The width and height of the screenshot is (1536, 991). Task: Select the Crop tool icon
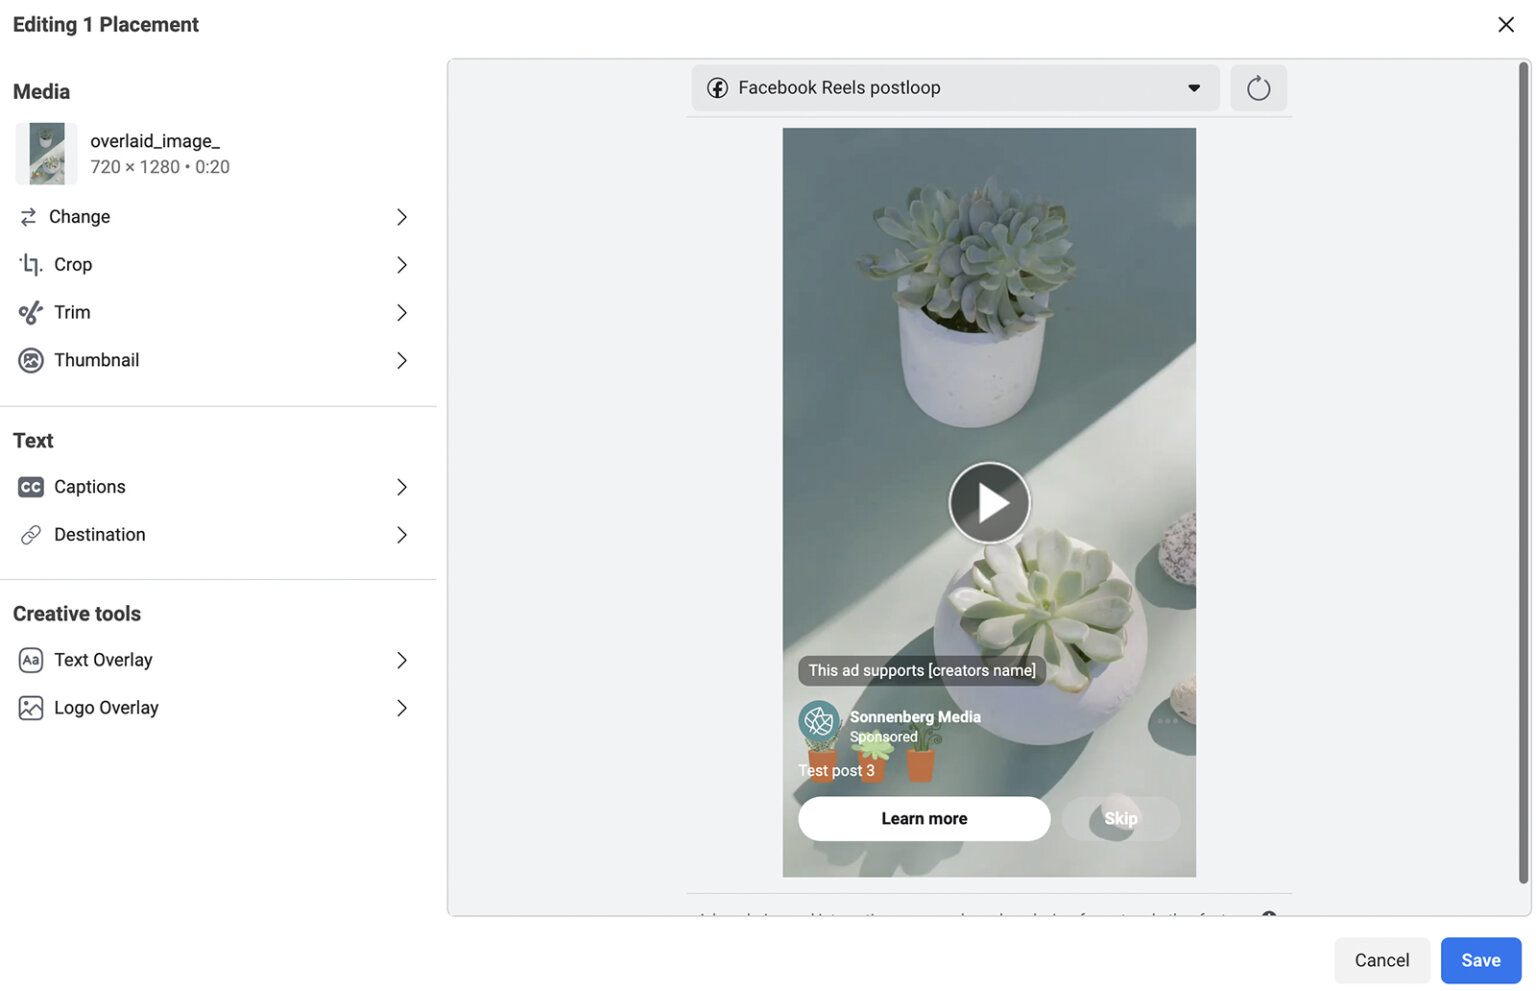click(30, 264)
